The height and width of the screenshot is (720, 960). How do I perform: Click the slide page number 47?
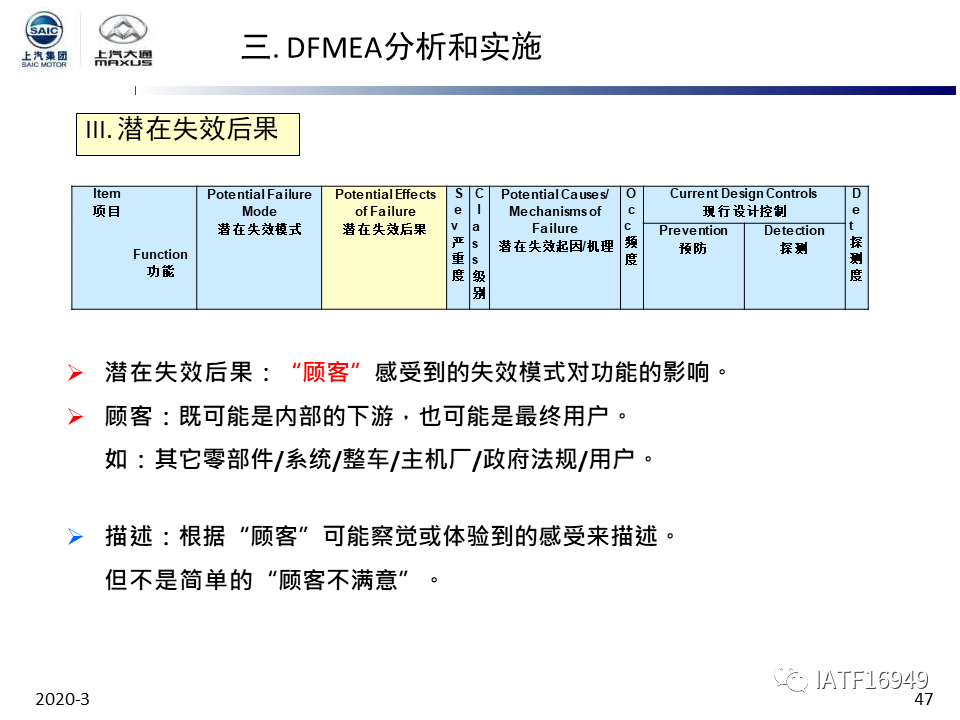923,699
